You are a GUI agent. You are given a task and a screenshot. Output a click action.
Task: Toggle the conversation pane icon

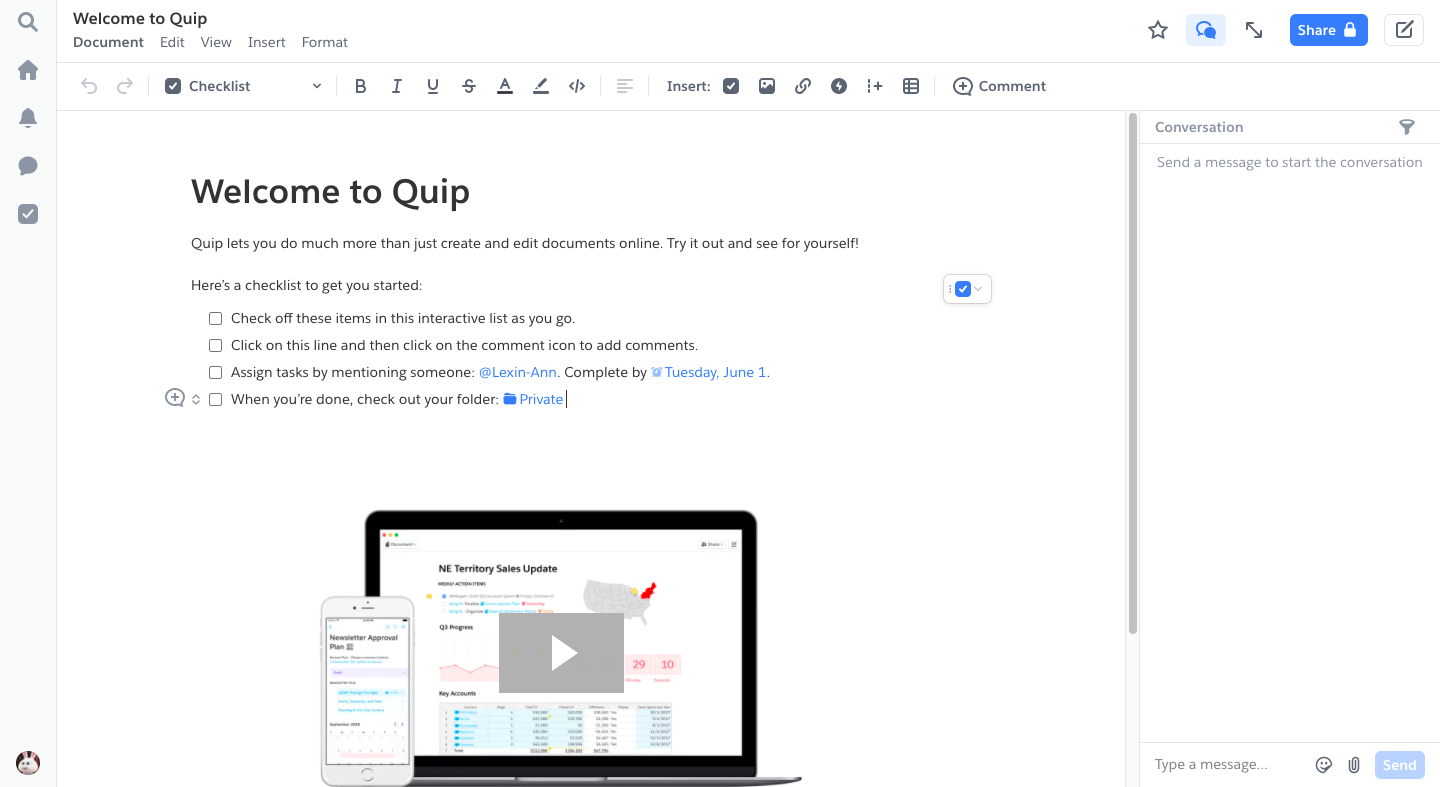coord(1206,30)
